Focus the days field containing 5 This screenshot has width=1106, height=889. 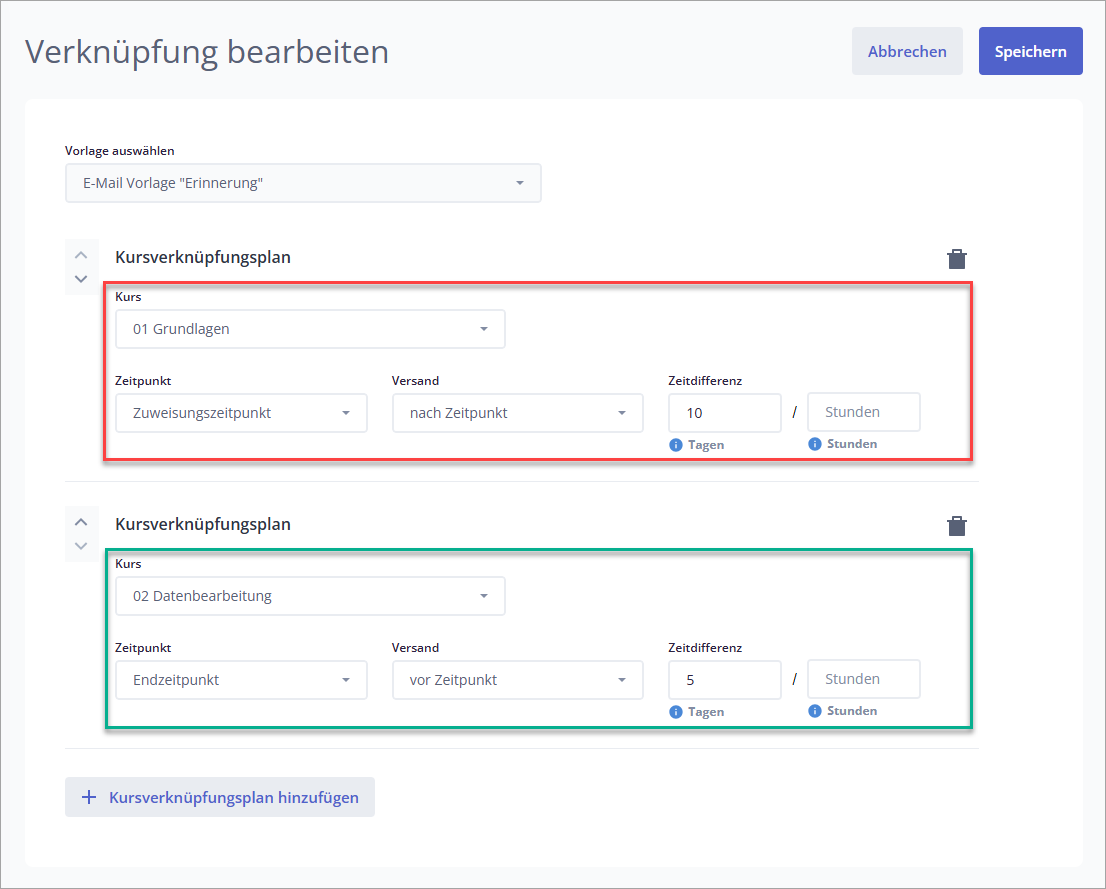click(725, 680)
